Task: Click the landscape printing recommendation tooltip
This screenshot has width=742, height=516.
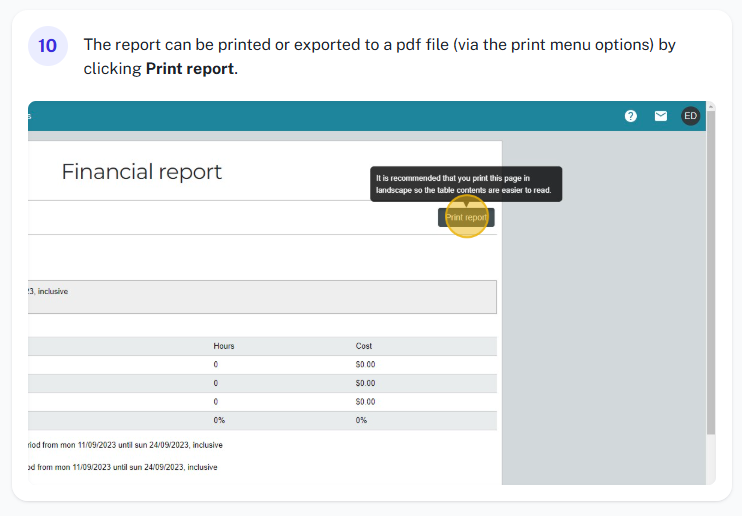Action: coord(466,184)
